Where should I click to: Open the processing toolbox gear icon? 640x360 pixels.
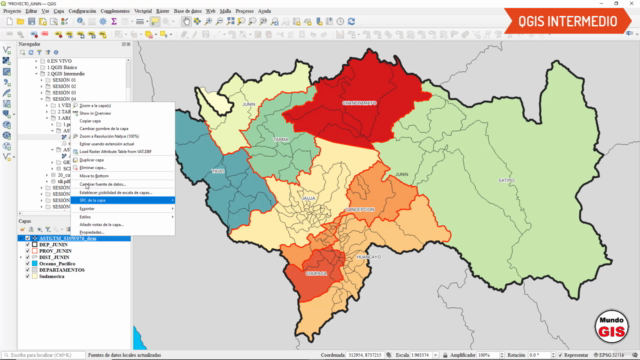(103, 22)
